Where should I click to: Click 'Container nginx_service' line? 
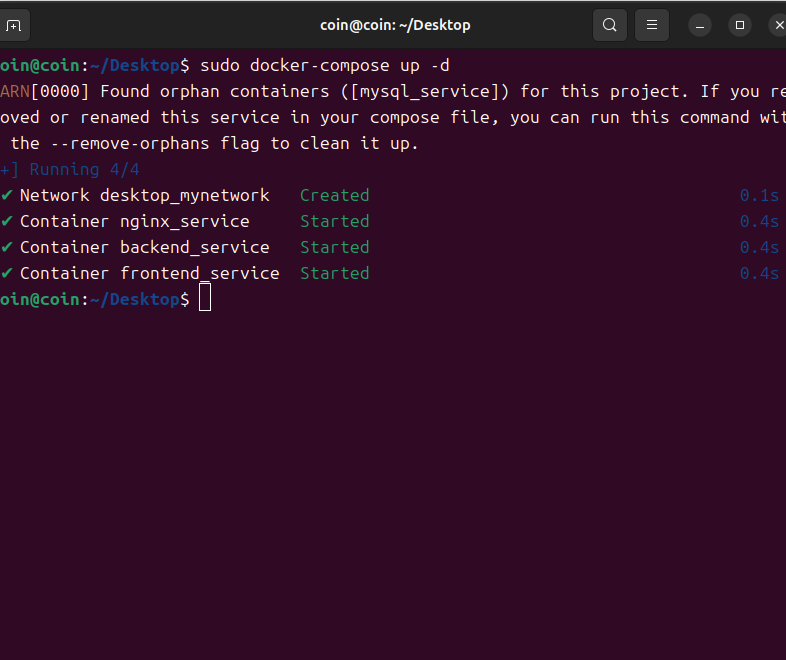134,222
